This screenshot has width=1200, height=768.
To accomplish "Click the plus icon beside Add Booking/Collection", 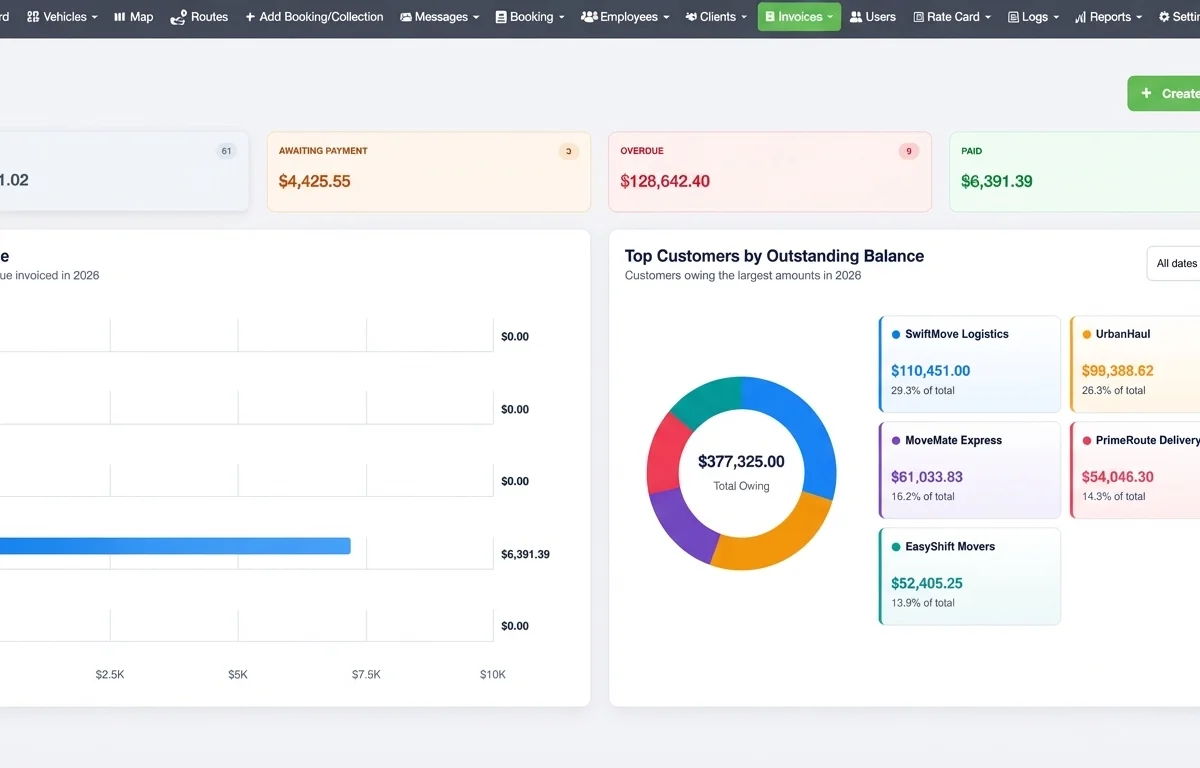I will [250, 17].
